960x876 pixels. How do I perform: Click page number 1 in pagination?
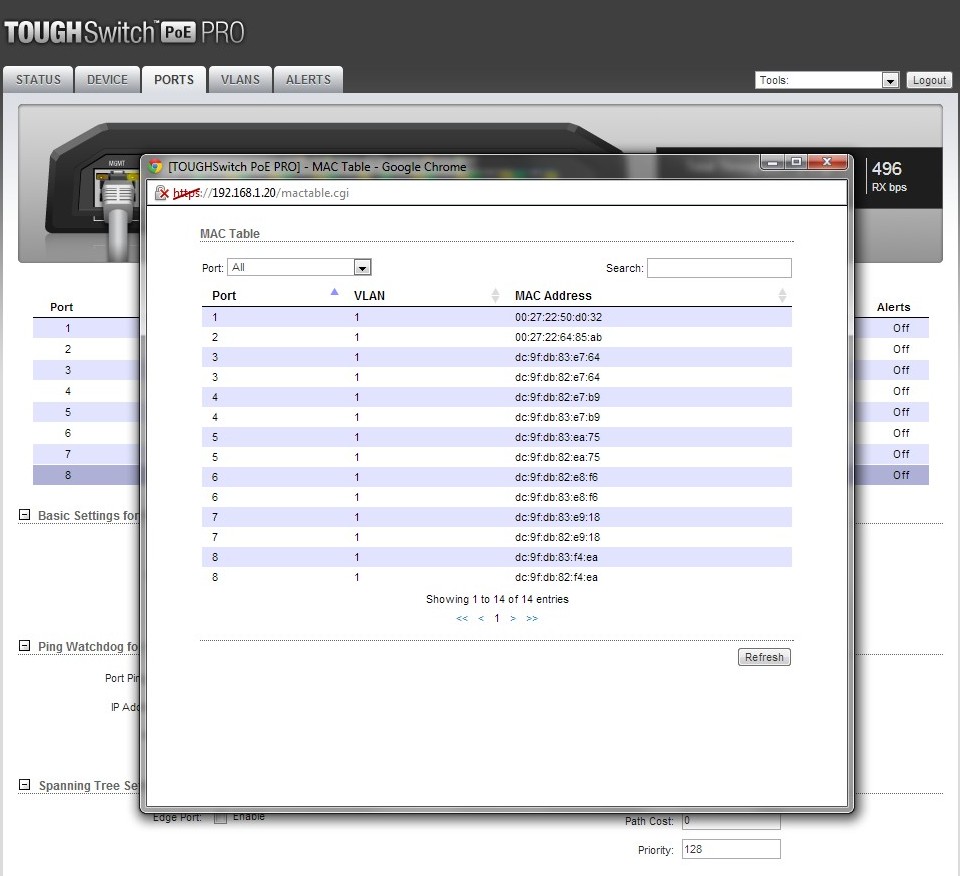[497, 618]
